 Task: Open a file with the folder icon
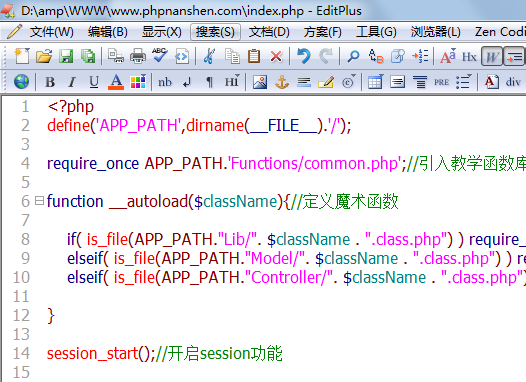(x=44, y=56)
